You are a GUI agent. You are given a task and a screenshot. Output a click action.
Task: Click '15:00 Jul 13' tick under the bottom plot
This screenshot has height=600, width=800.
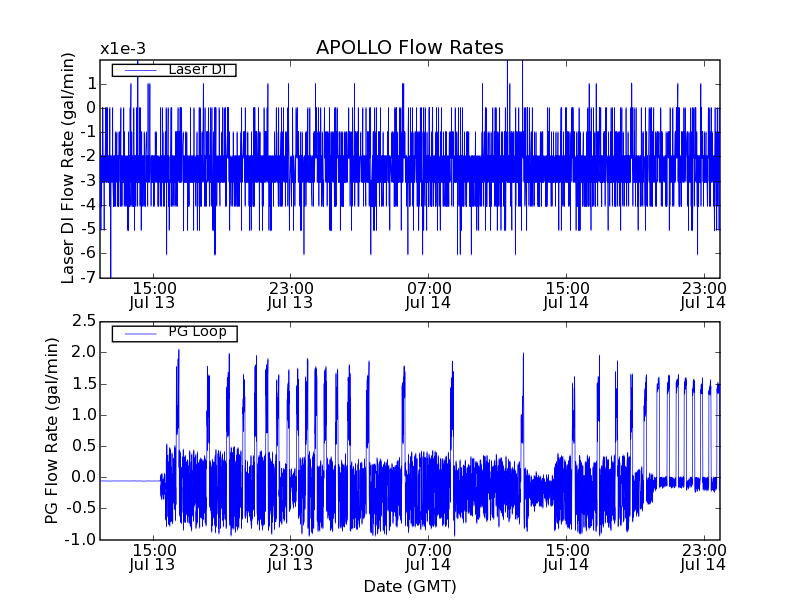pyautogui.click(x=153, y=556)
